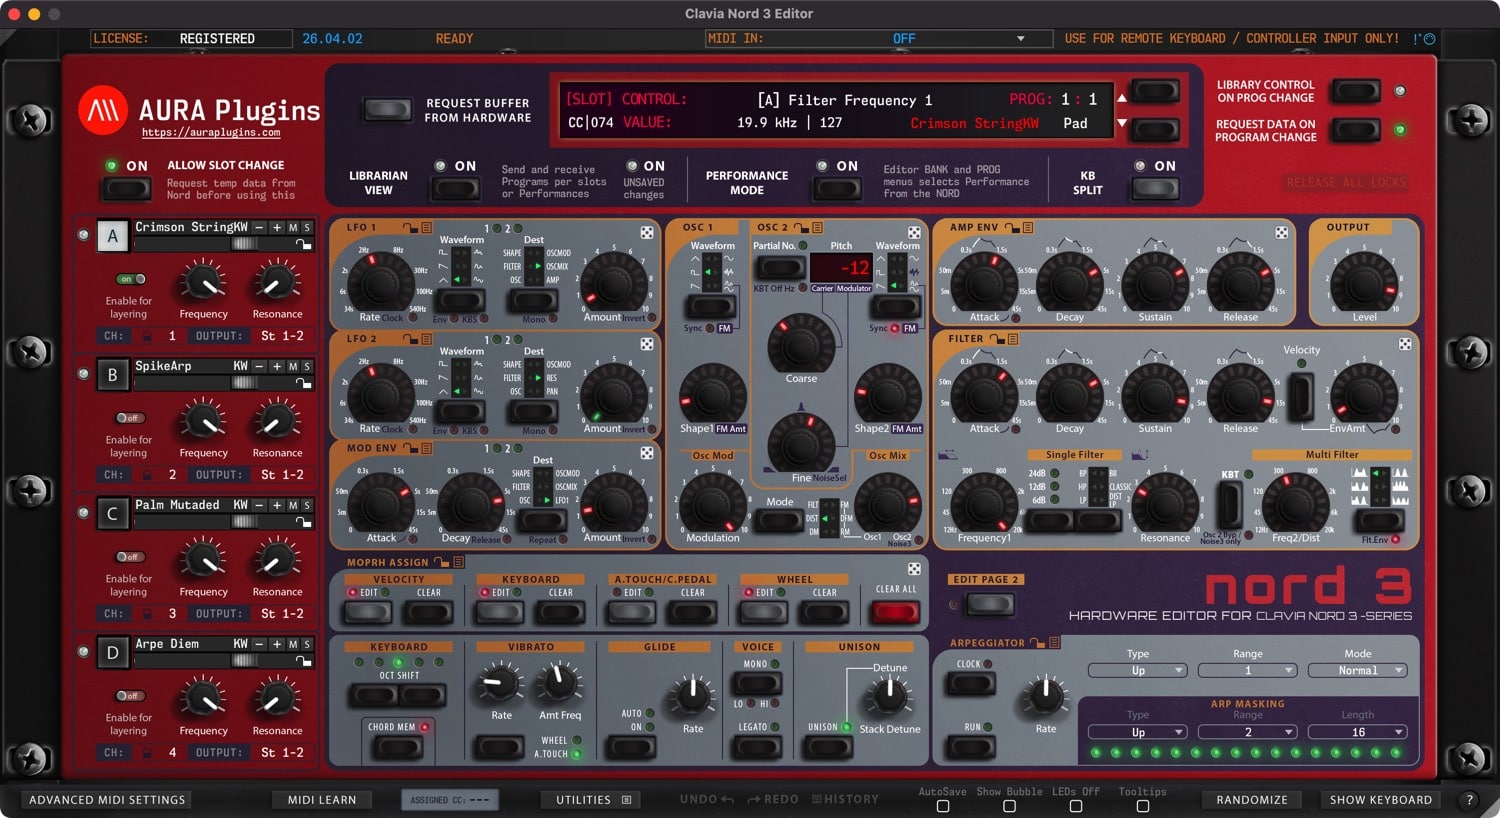Open the MIDI IN device dropdown
The image size is (1500, 818).
click(1020, 39)
